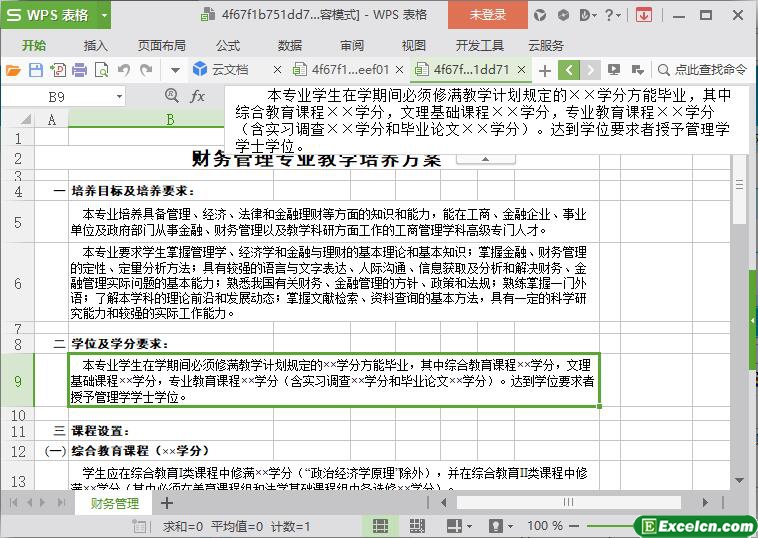Click horizontal scrollbar right arrow
The width and height of the screenshot is (758, 538).
coord(705,503)
